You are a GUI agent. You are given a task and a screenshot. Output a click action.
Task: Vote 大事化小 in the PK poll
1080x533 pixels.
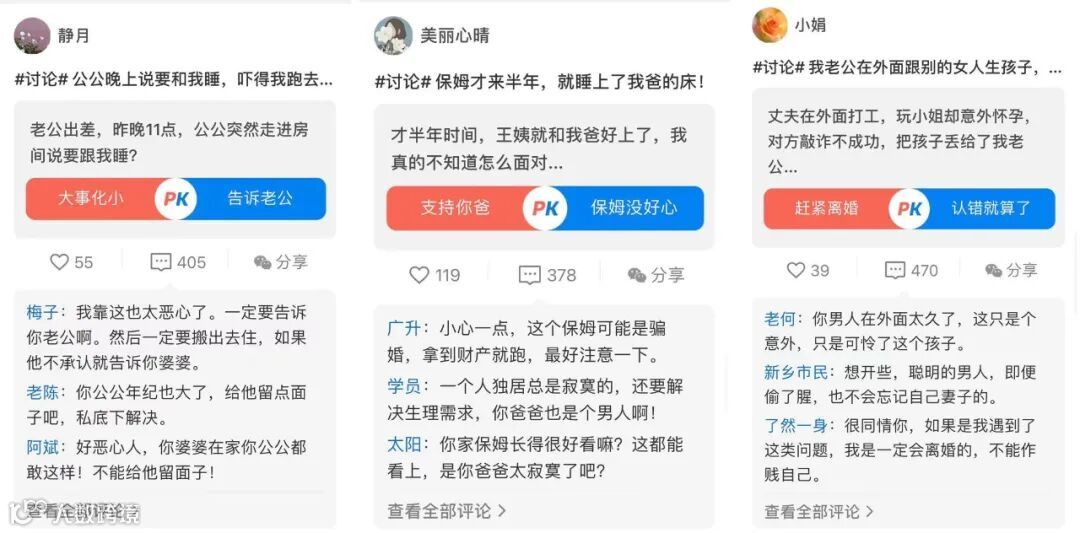click(92, 198)
